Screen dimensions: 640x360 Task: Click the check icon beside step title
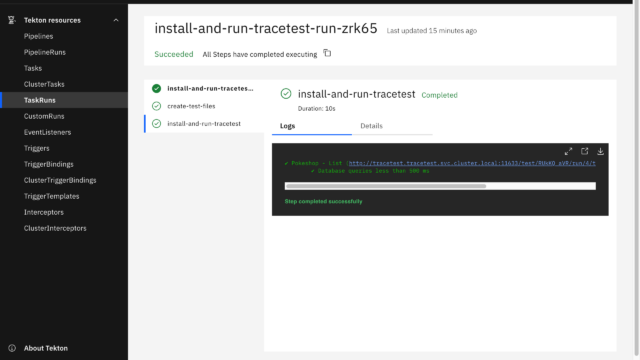(x=286, y=94)
